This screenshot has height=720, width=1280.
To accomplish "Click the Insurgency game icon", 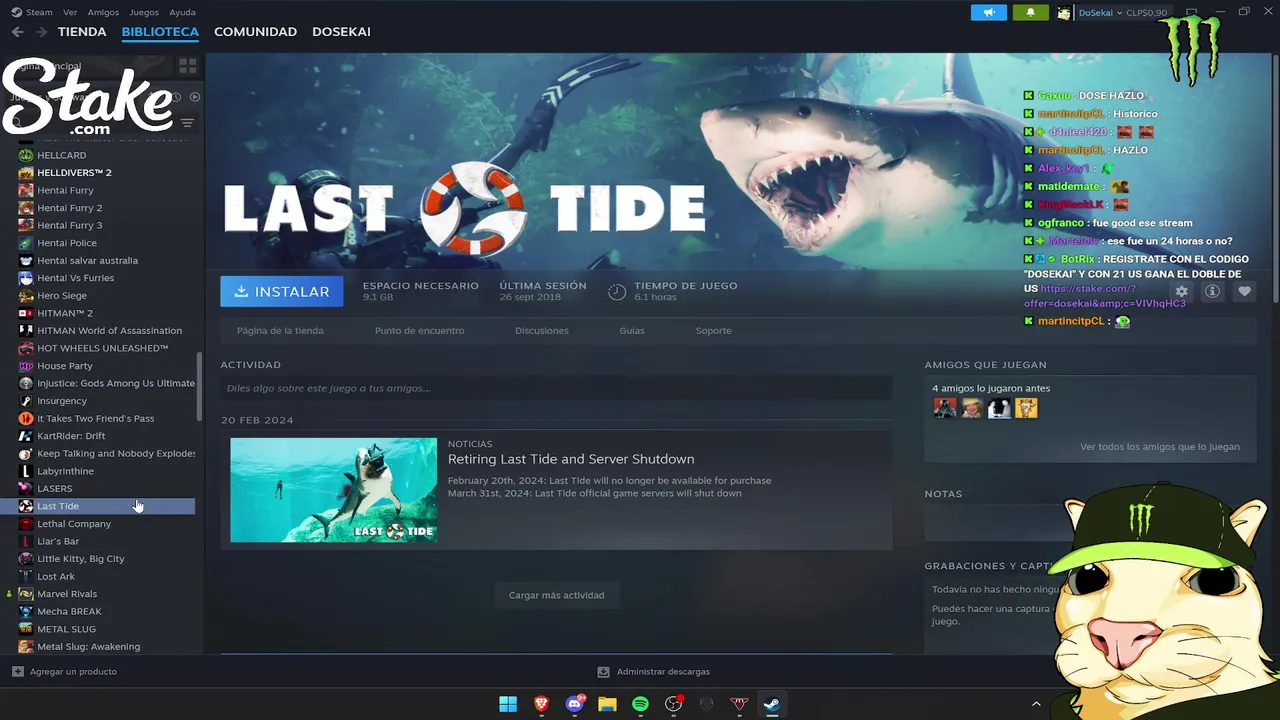I will [26, 401].
